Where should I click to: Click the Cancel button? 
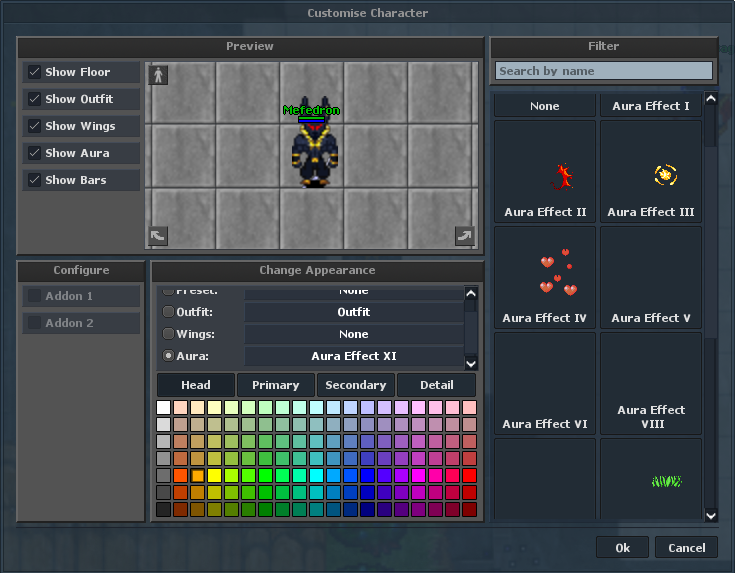tap(686, 548)
